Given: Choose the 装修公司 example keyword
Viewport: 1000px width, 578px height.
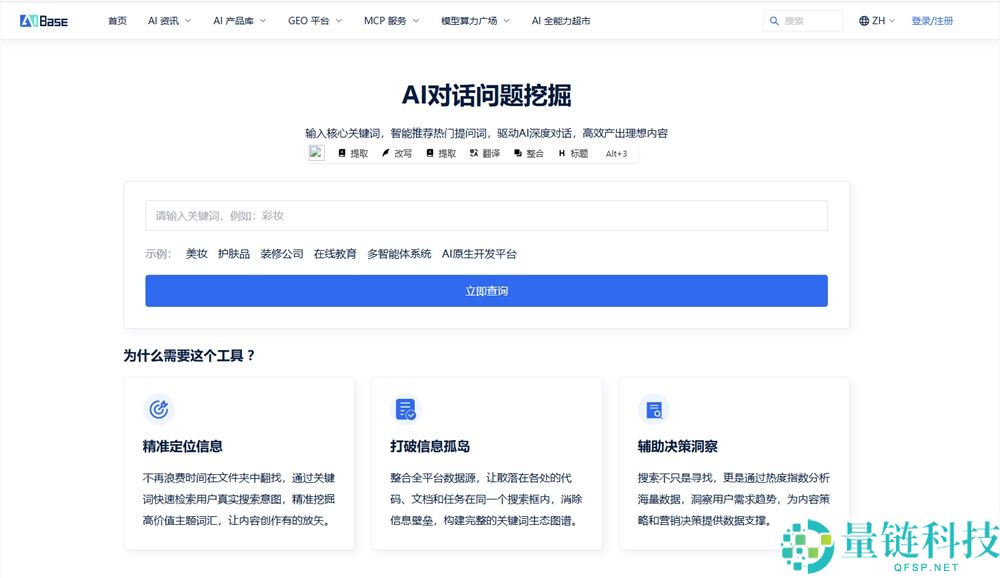Looking at the screenshot, I should pyautogui.click(x=282, y=254).
